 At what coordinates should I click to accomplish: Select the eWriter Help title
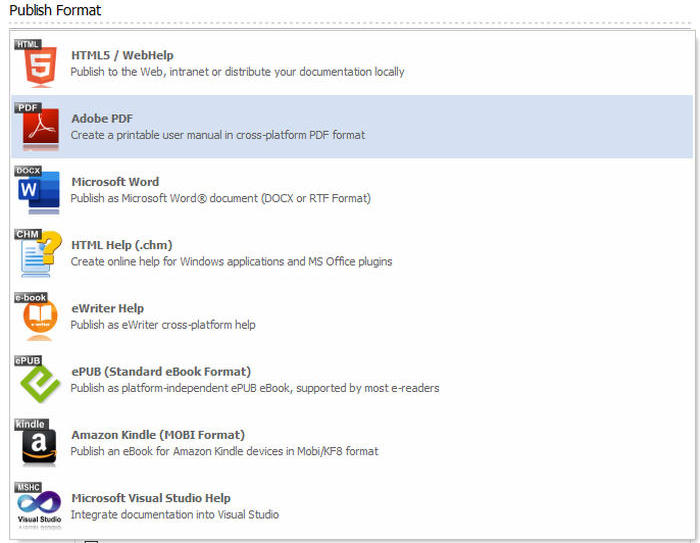click(x=107, y=308)
